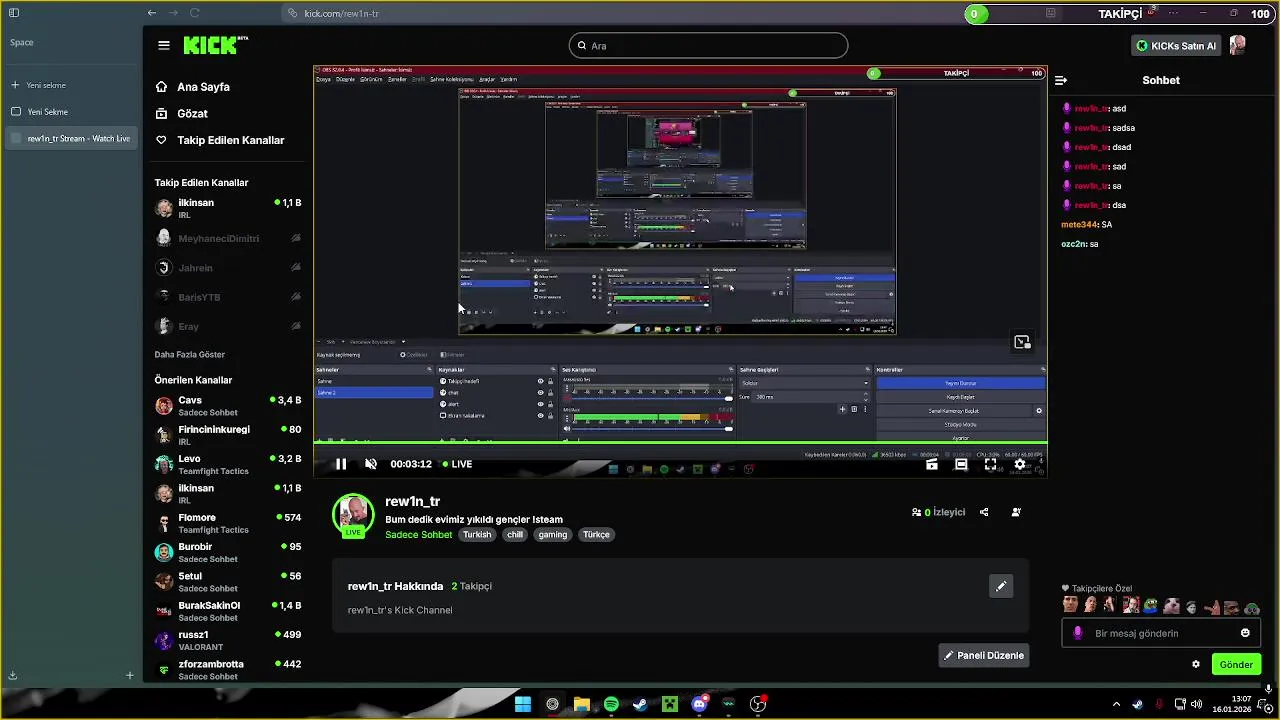Viewport: 1280px width, 720px height.
Task: Jump to LIVE indicator in player
Action: click(x=457, y=464)
